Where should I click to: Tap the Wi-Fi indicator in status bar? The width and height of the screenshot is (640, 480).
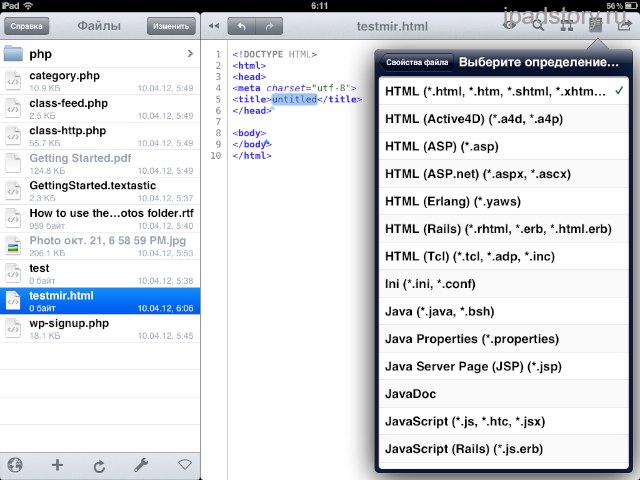coord(28,5)
